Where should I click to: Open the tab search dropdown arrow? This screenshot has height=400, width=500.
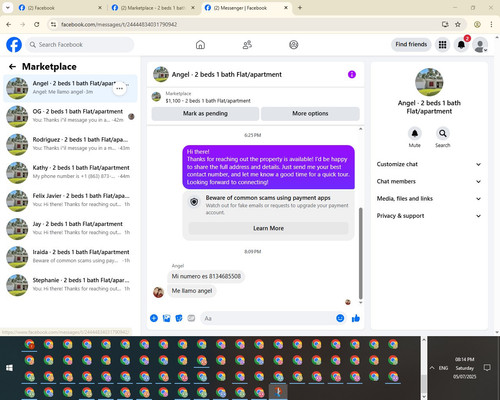(7, 7)
